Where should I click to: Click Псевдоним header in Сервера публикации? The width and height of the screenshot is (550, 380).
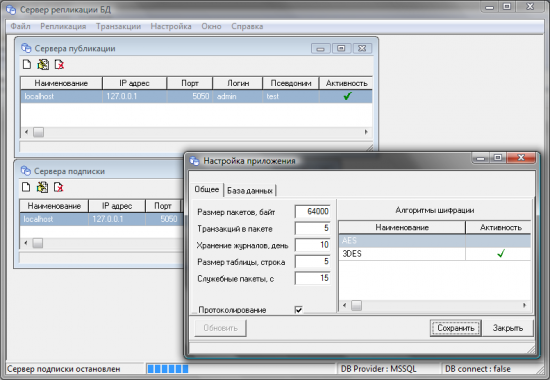[x=291, y=83]
